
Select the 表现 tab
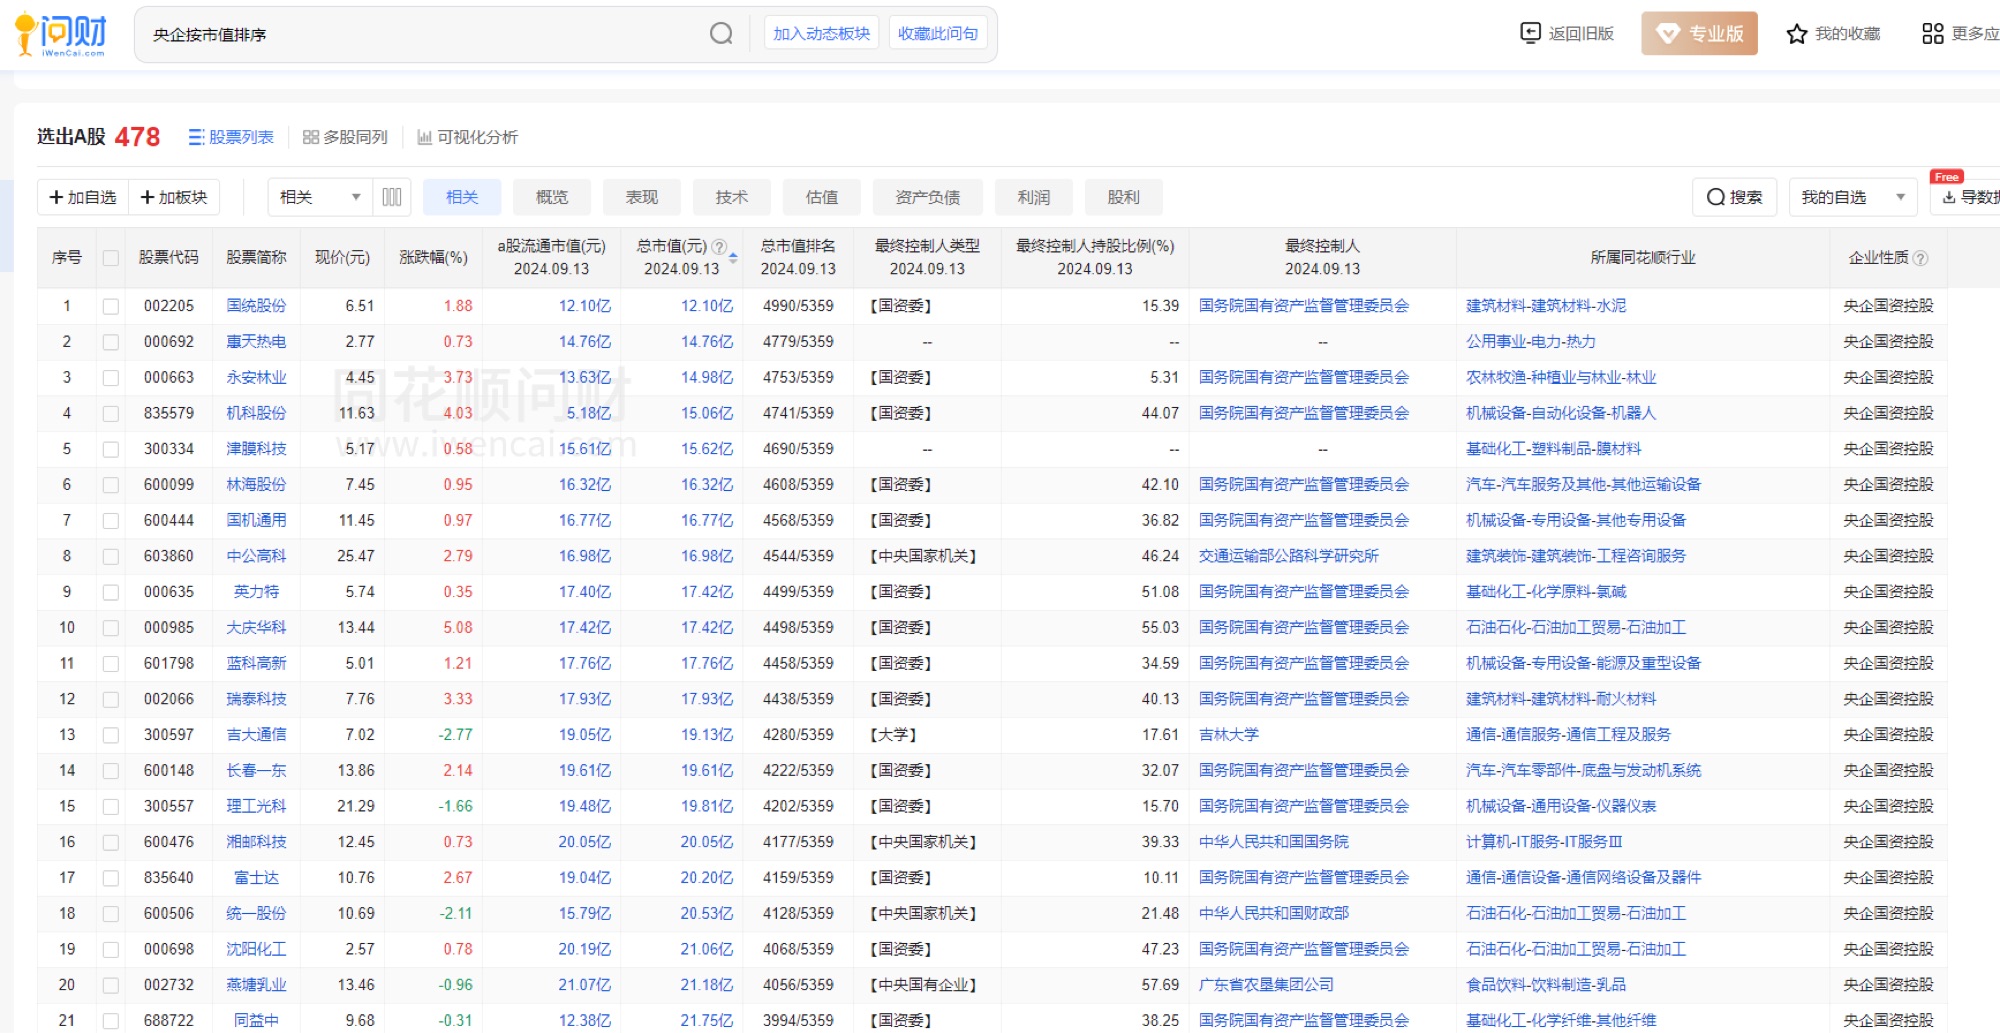[642, 197]
